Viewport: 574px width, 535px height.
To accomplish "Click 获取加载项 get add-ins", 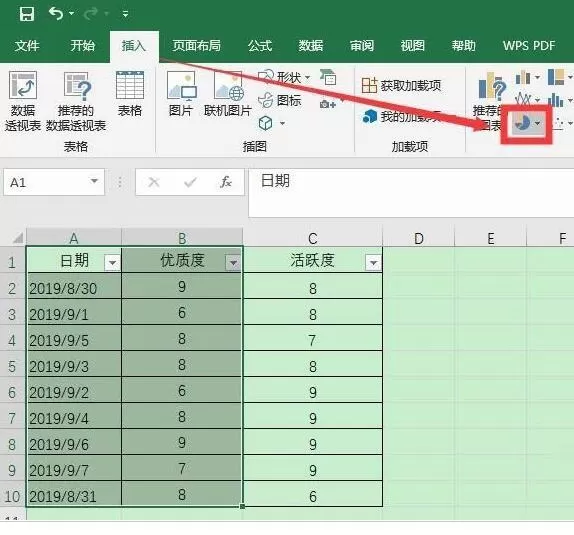I will (401, 86).
